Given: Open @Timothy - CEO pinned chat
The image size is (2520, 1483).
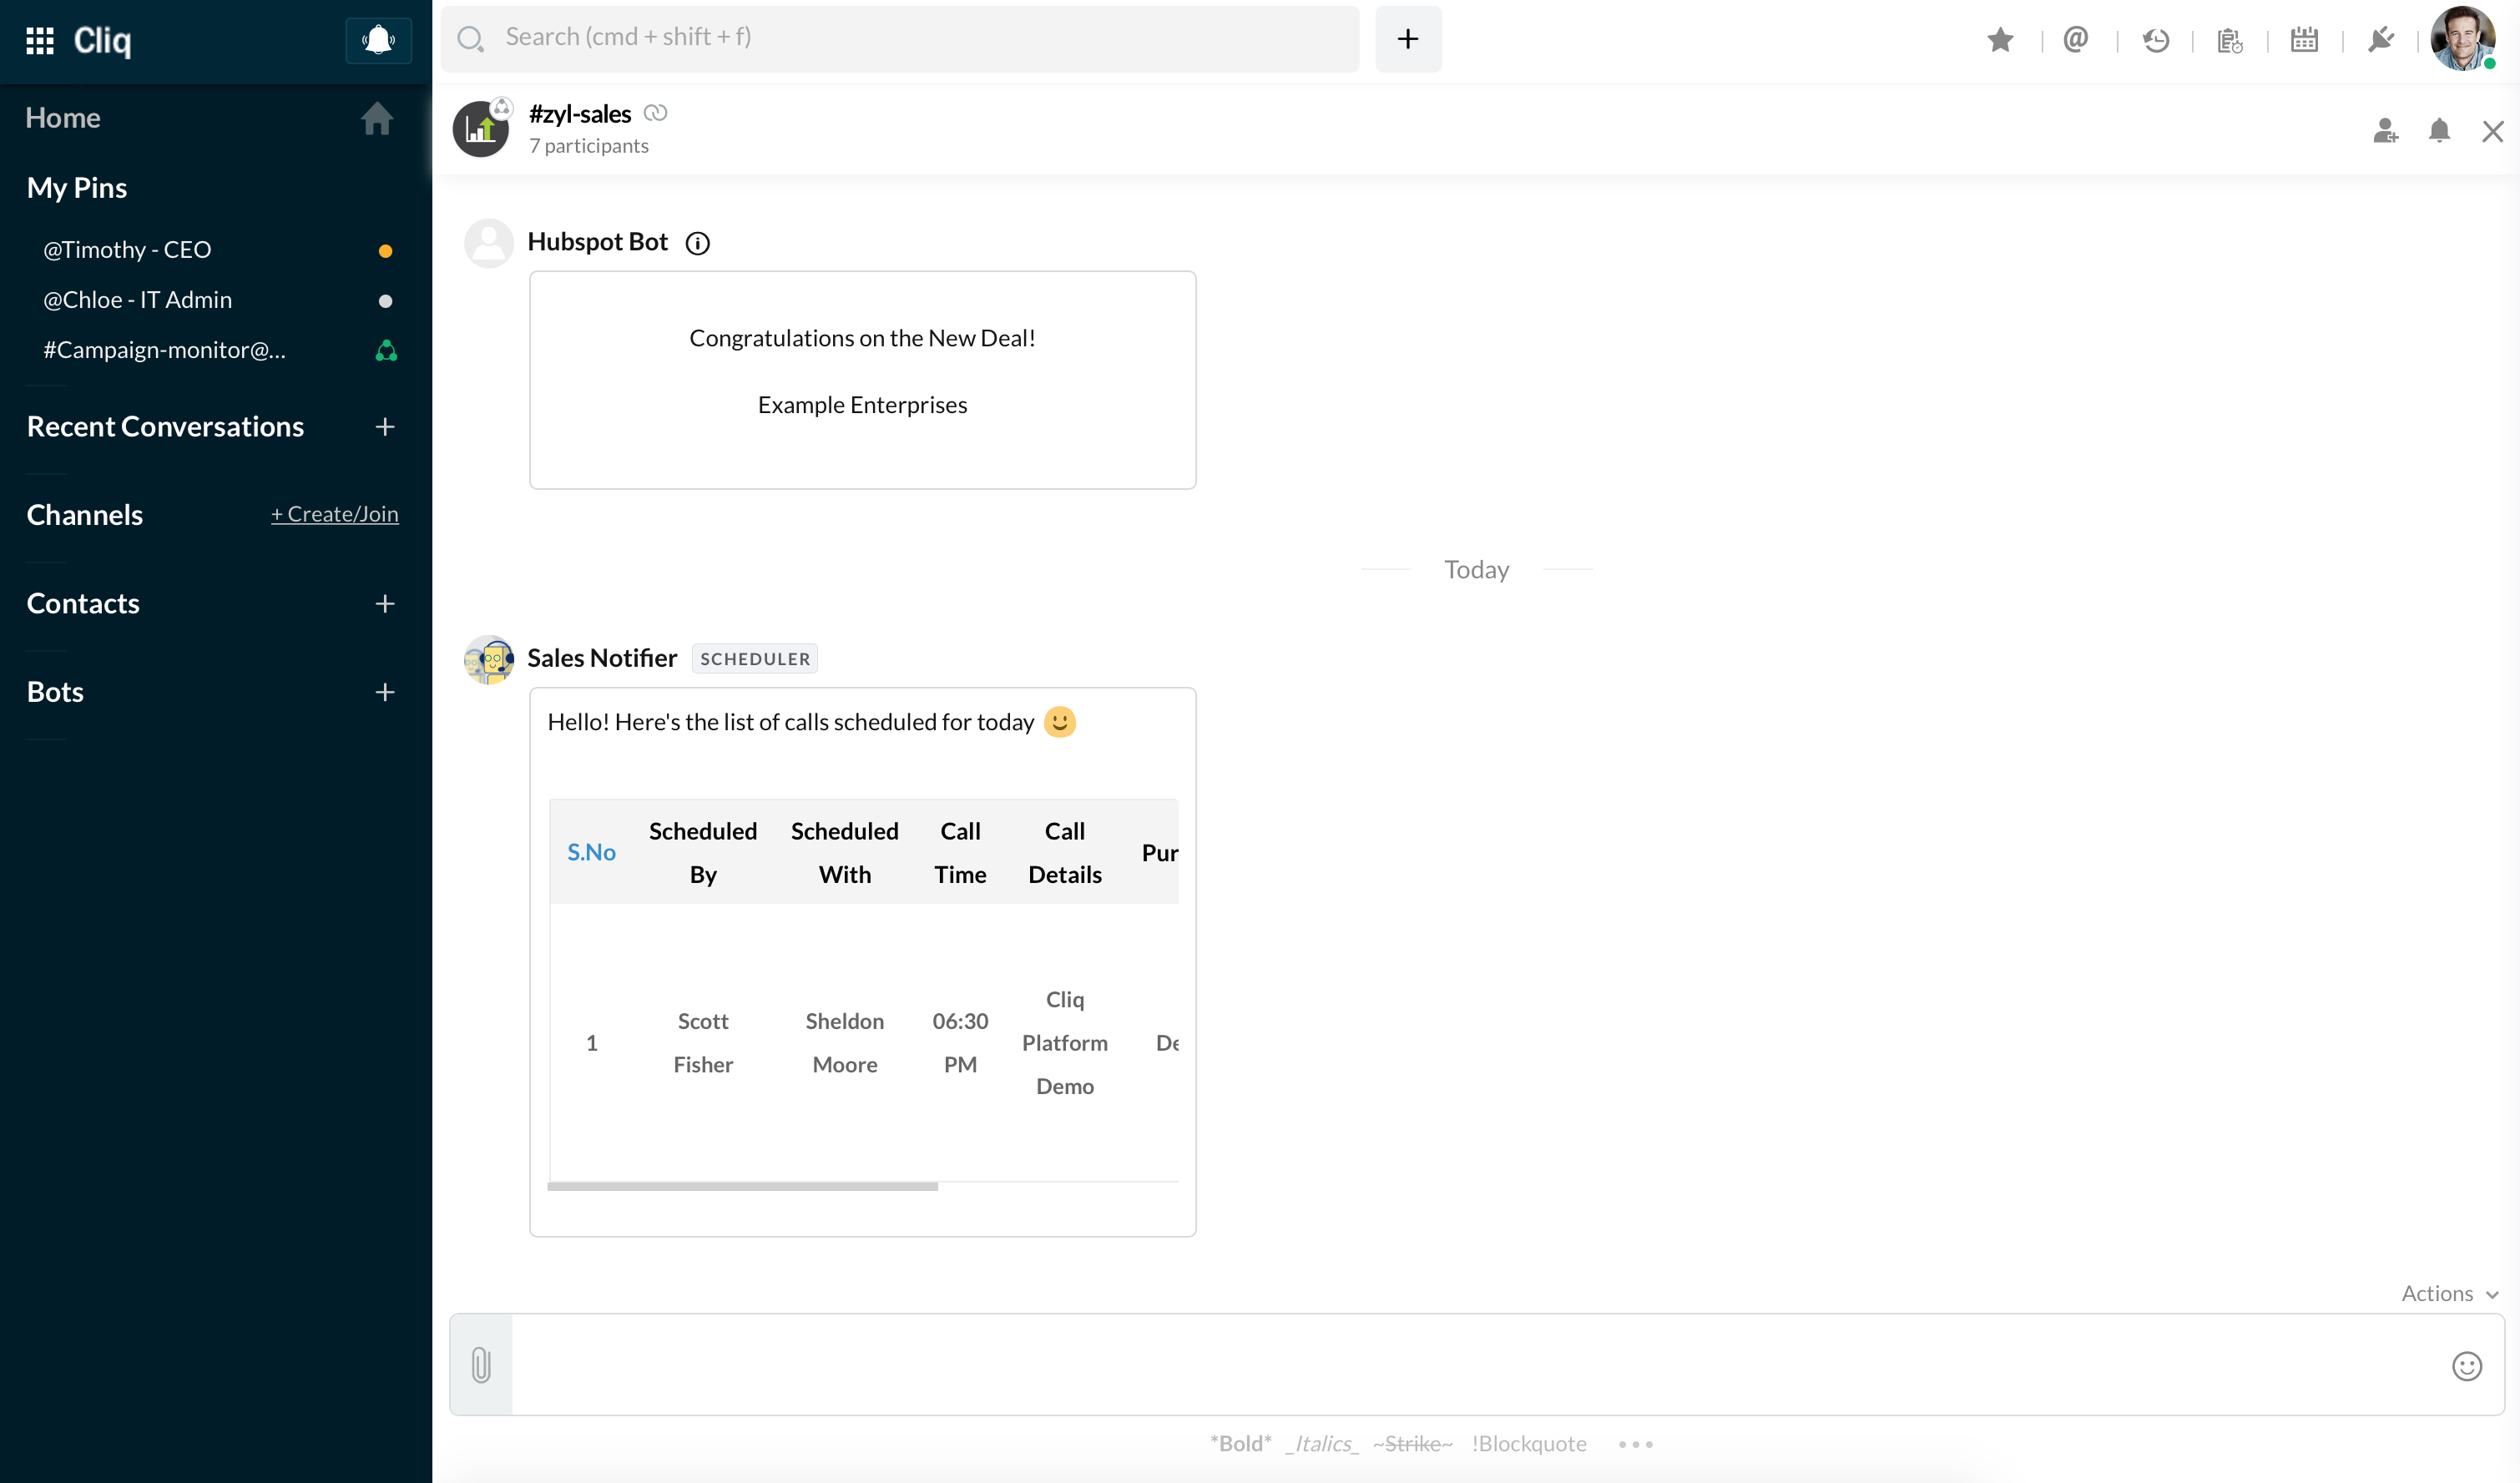Looking at the screenshot, I should click(x=127, y=250).
